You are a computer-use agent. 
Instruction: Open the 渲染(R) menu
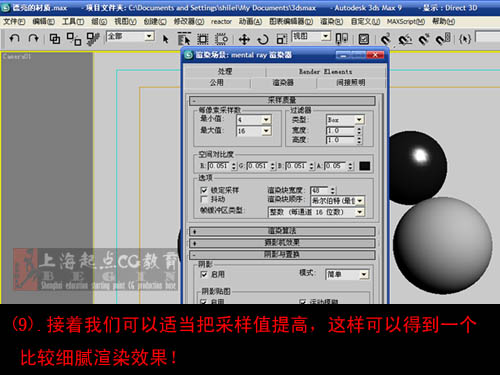tap(331, 21)
